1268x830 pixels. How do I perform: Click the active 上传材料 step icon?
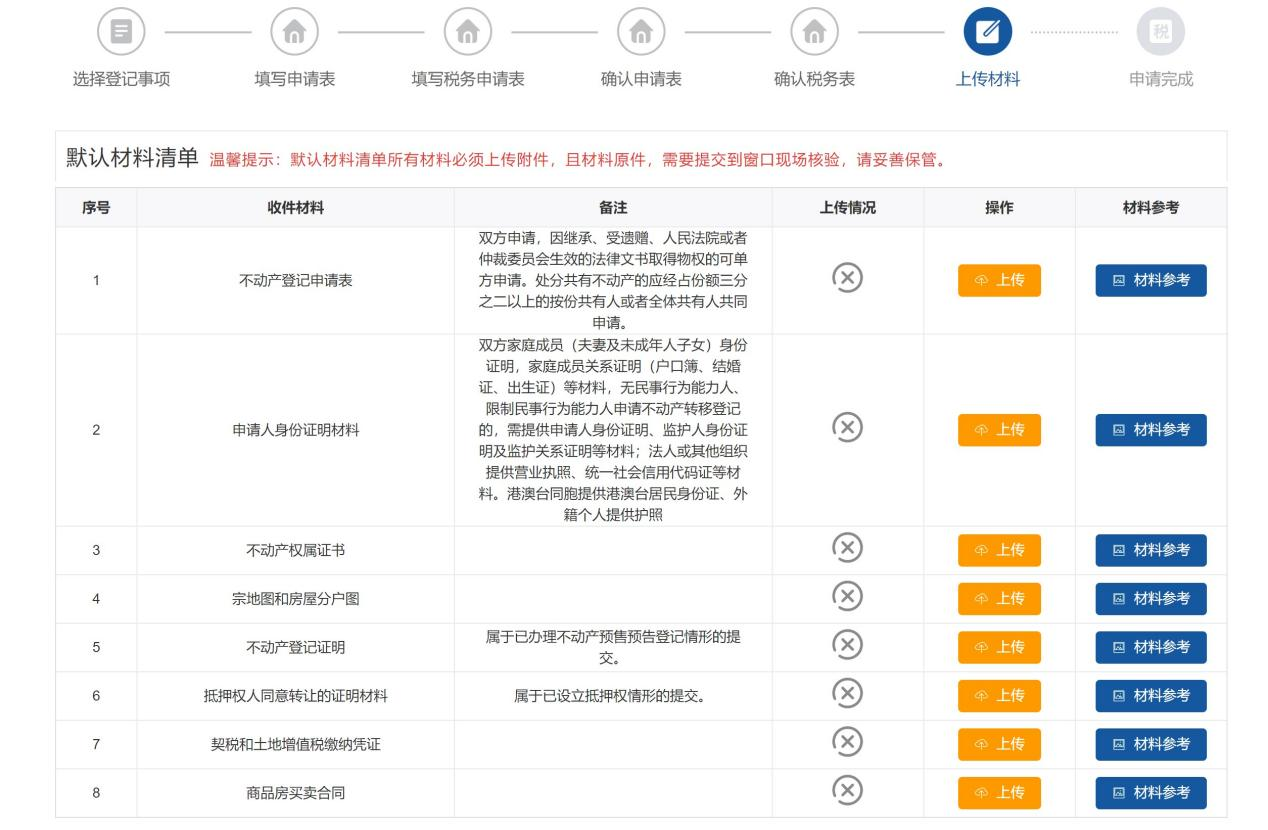click(988, 32)
